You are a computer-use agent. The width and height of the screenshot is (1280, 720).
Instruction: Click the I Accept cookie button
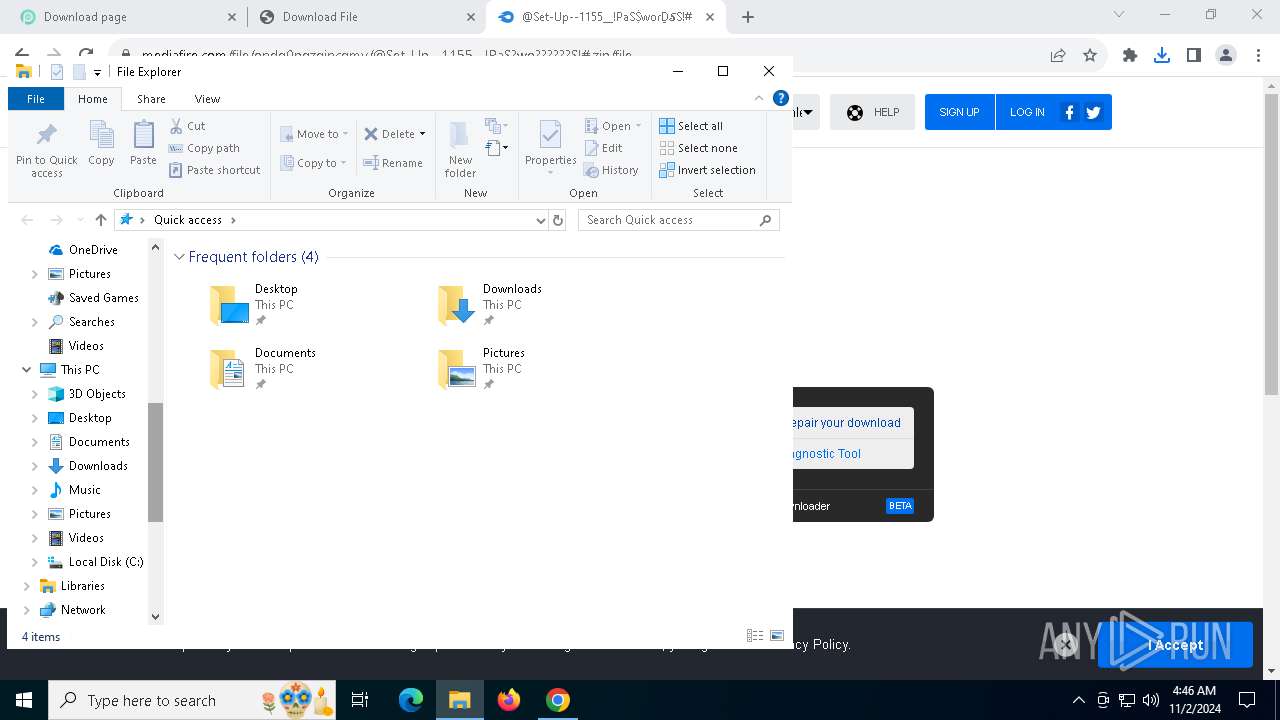pyautogui.click(x=1175, y=645)
